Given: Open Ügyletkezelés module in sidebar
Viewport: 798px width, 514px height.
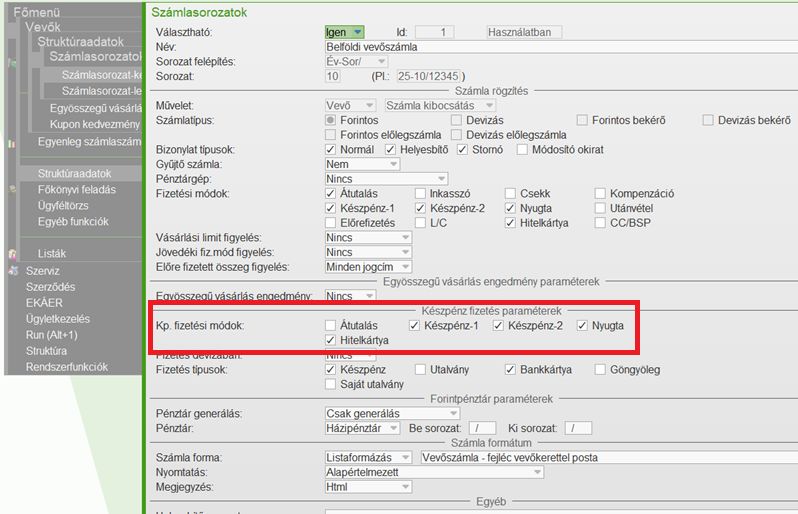Looking at the screenshot, I should 58,319.
